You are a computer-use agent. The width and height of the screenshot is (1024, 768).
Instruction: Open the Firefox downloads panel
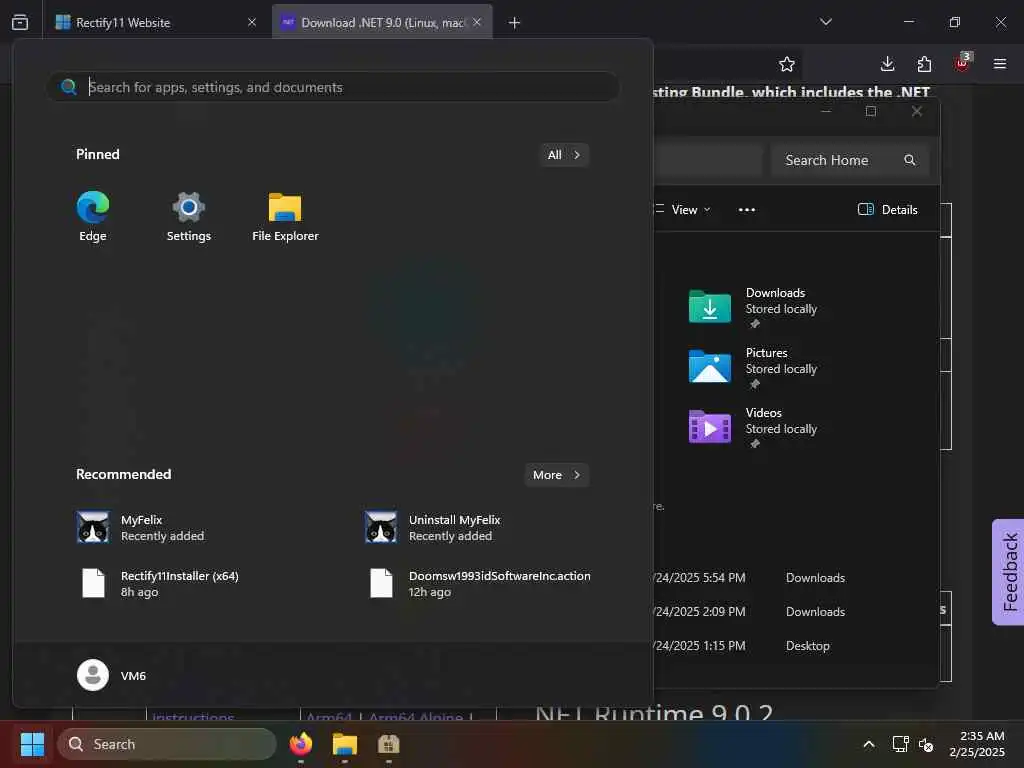coord(888,64)
